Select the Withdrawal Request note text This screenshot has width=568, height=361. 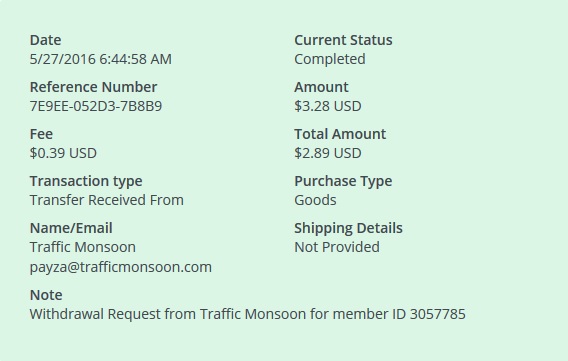click(x=247, y=314)
